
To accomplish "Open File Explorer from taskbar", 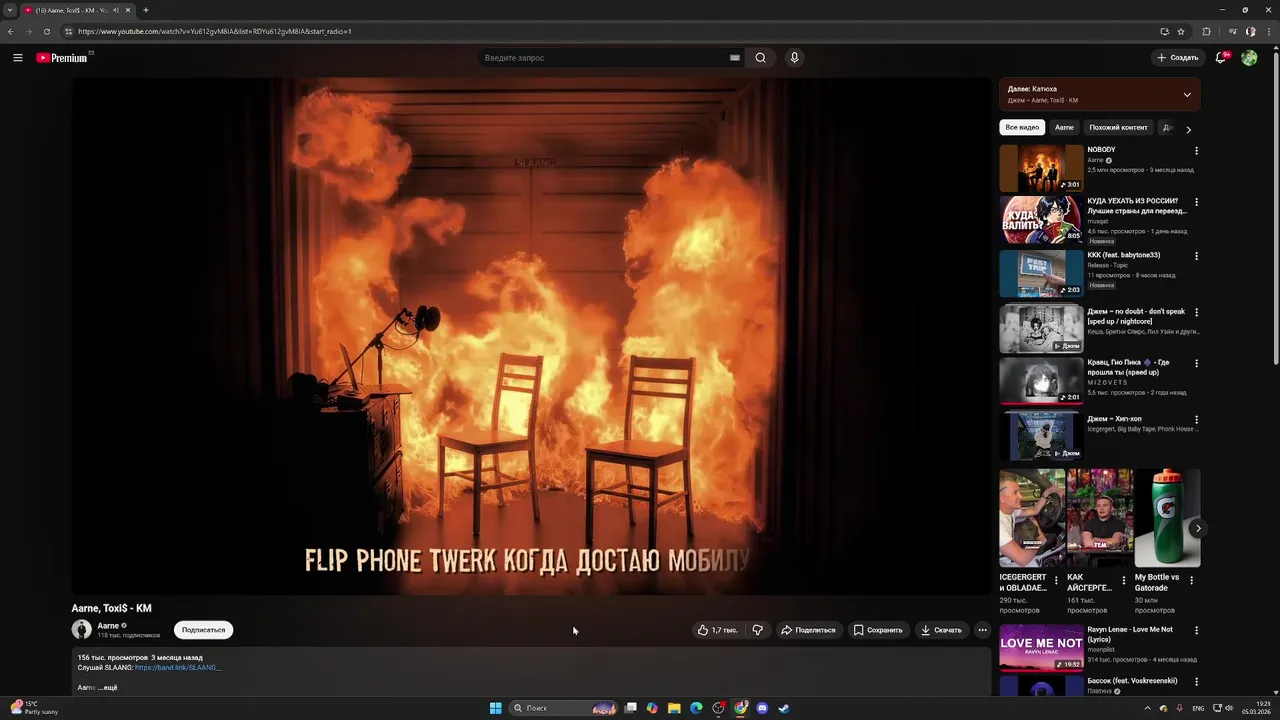I will (674, 708).
